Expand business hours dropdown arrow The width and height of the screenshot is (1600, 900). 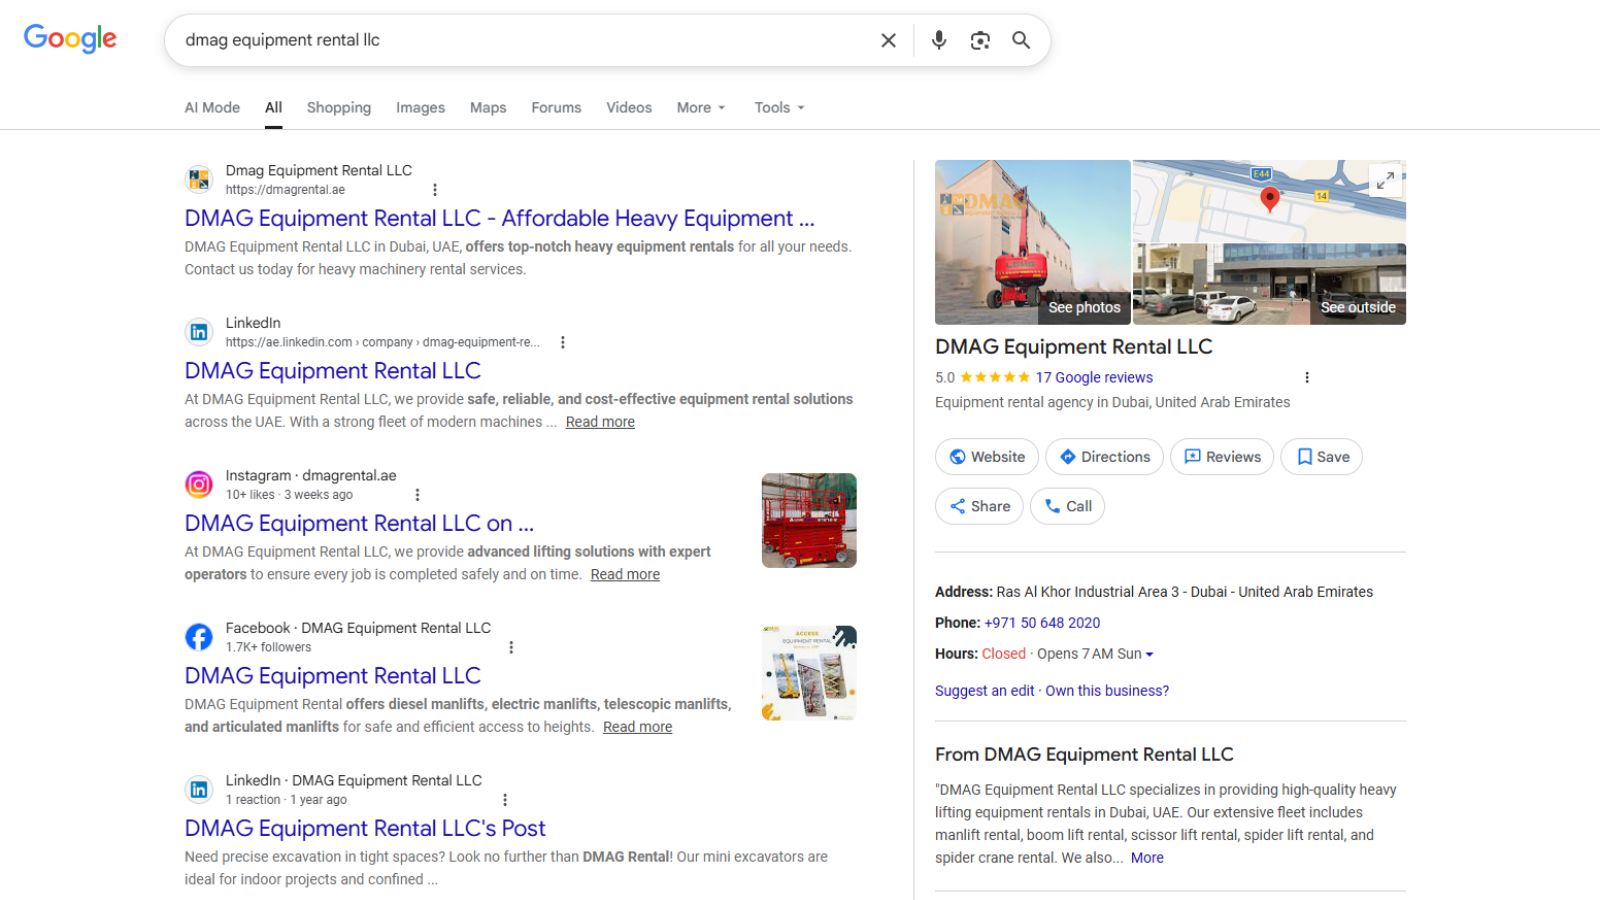pyautogui.click(x=1149, y=654)
